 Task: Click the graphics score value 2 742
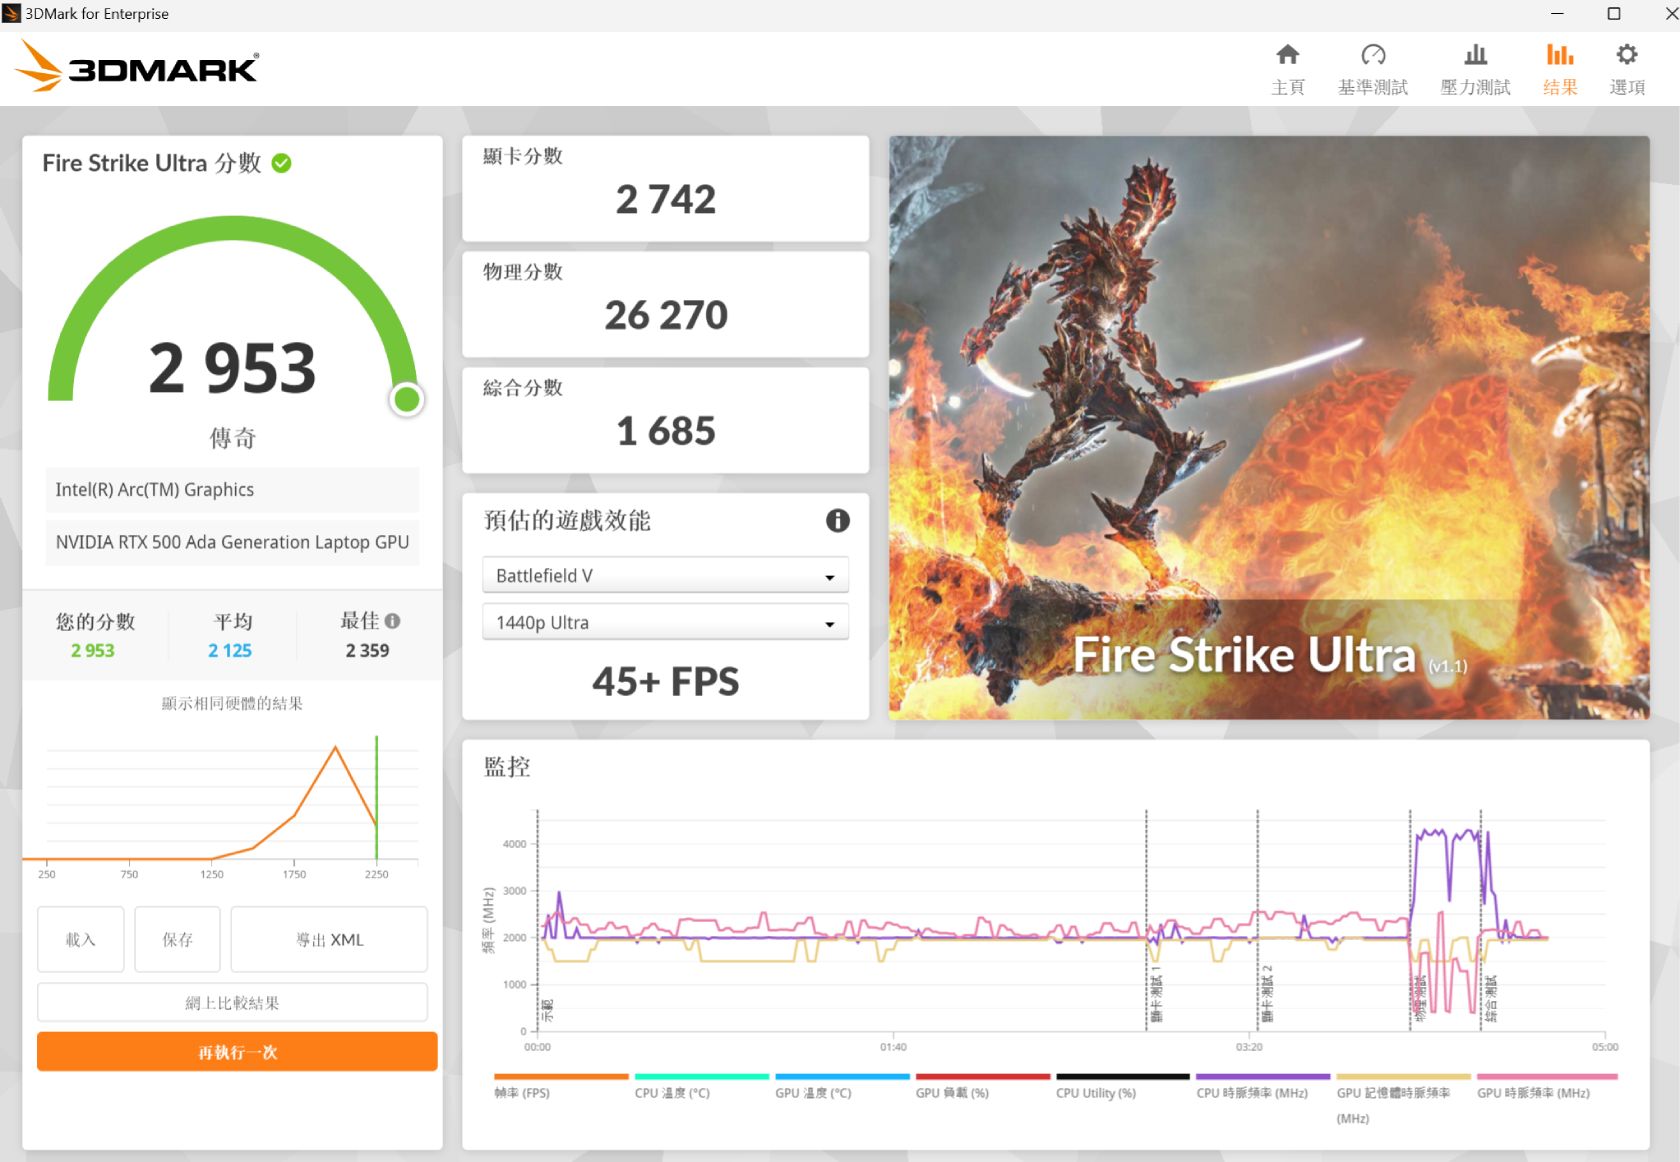[x=666, y=199]
